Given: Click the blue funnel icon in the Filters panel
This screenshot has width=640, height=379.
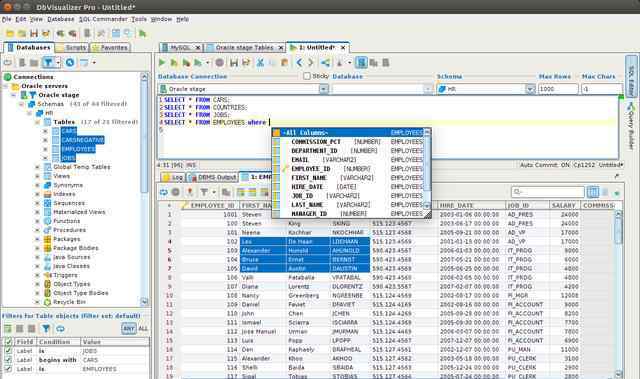Looking at the screenshot, I should coord(46,328).
